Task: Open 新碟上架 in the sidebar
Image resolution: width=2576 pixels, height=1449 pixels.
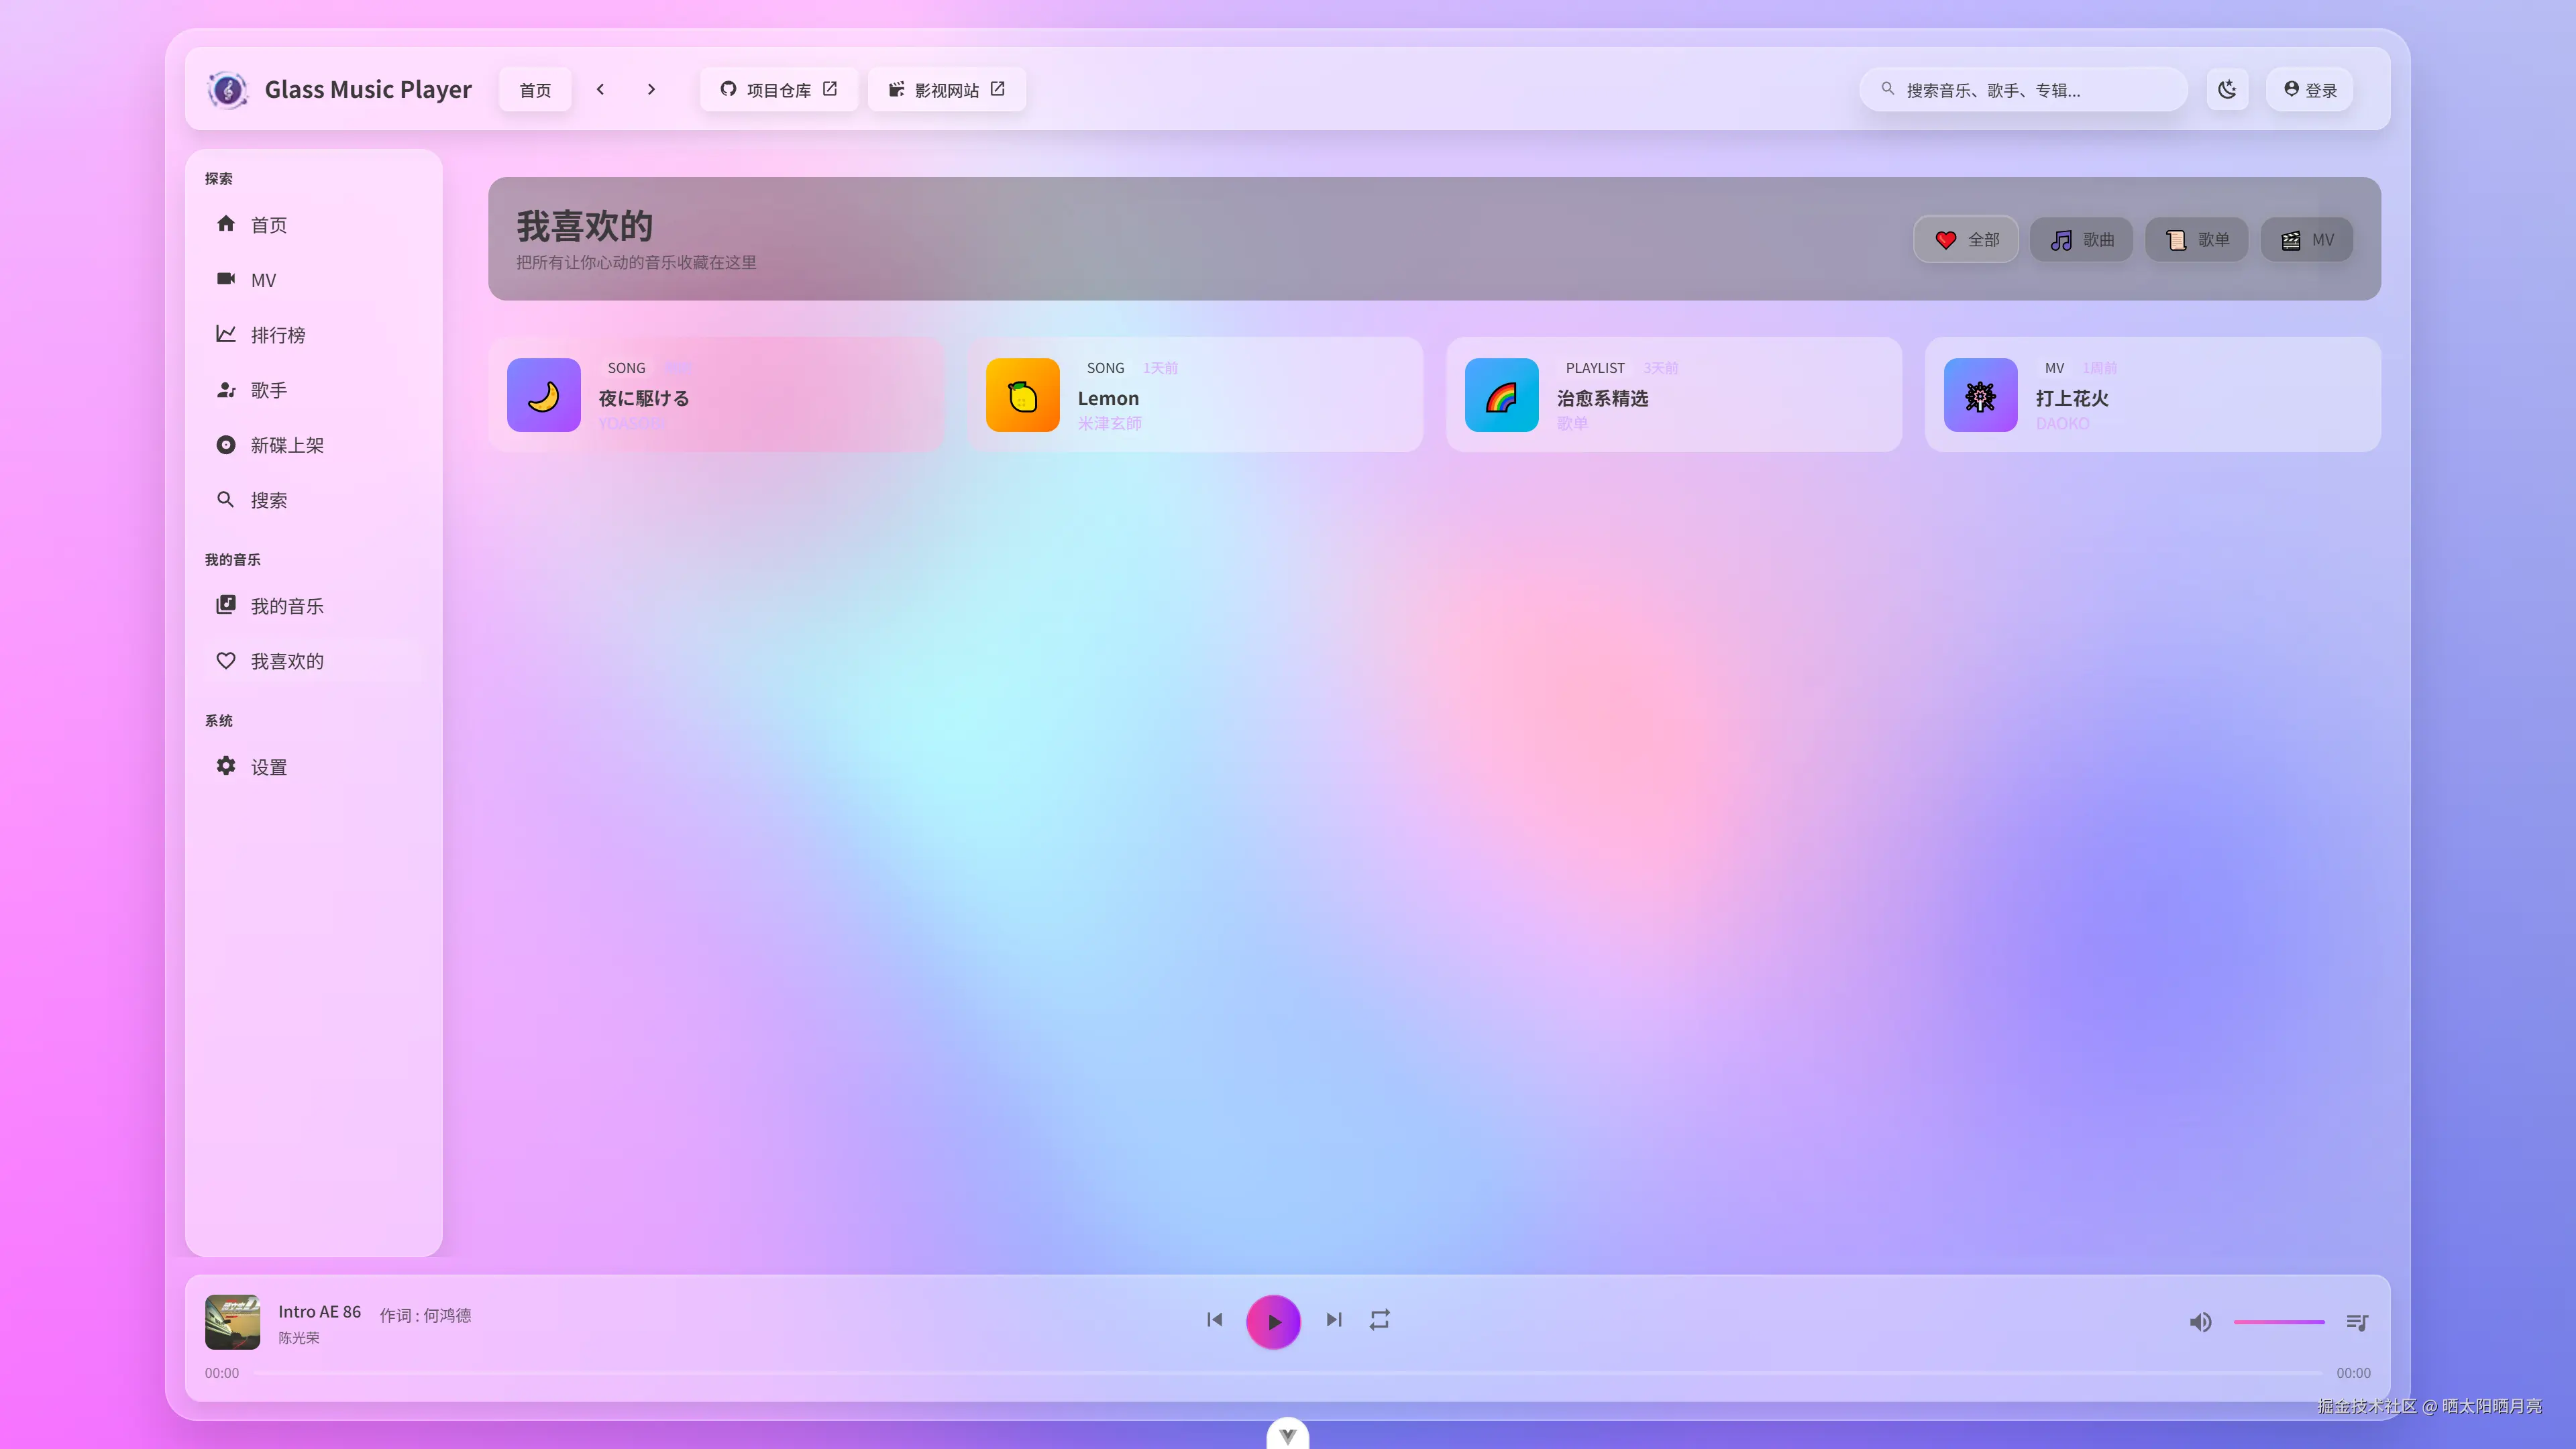Action: pyautogui.click(x=286, y=445)
